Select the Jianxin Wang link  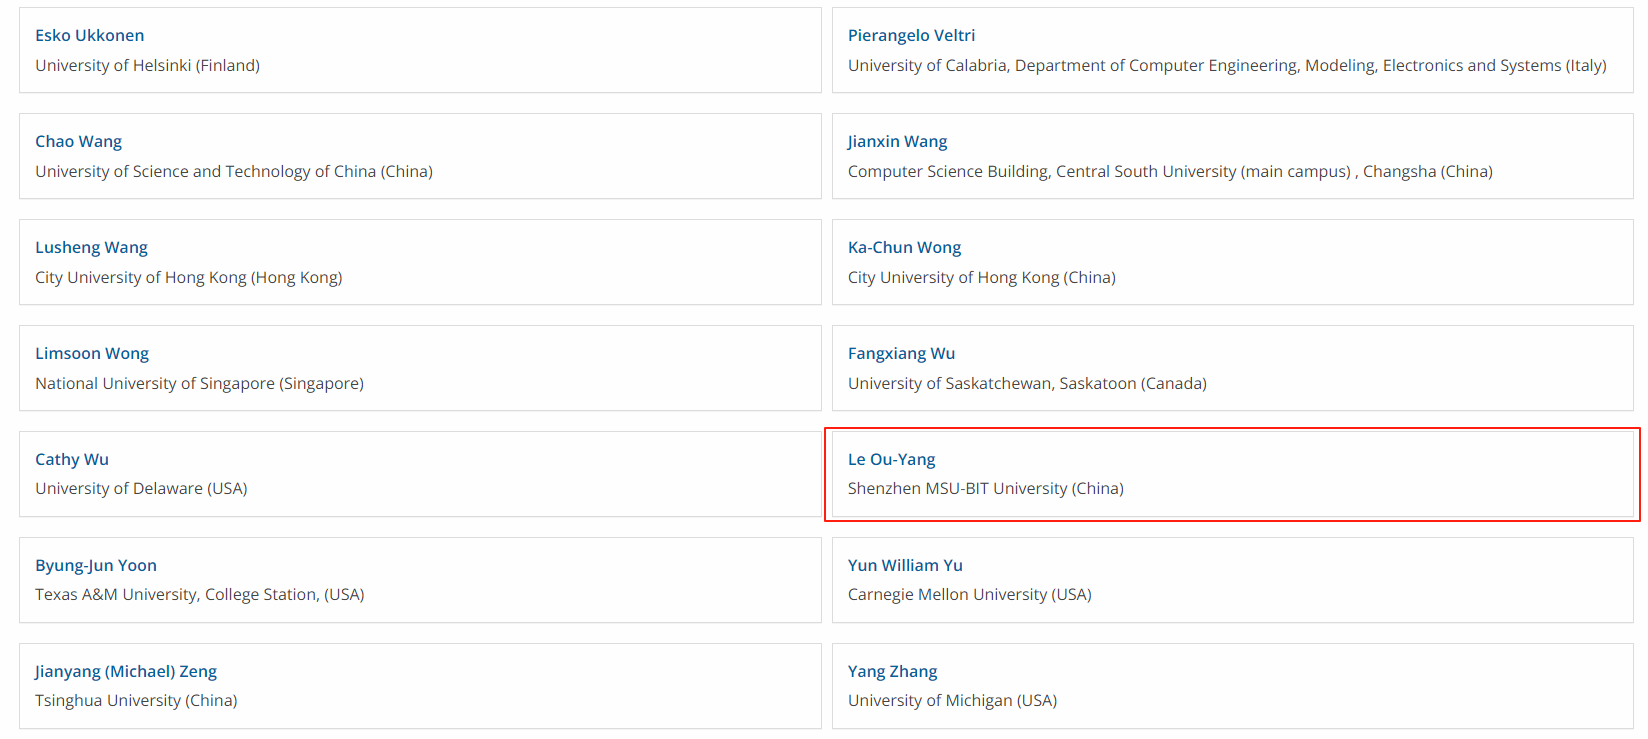click(x=897, y=142)
